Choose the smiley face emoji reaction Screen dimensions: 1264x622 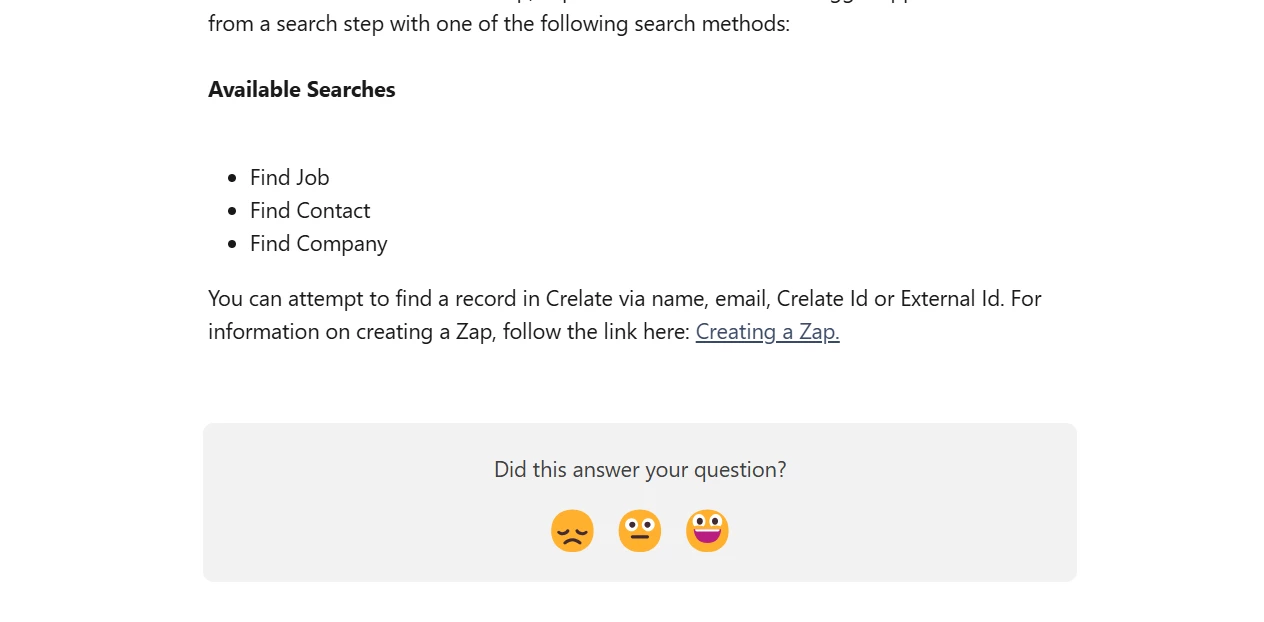(x=707, y=531)
